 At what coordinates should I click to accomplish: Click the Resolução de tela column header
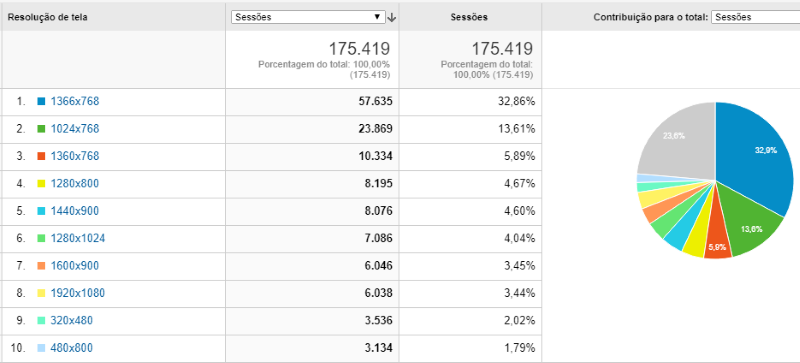[47, 17]
